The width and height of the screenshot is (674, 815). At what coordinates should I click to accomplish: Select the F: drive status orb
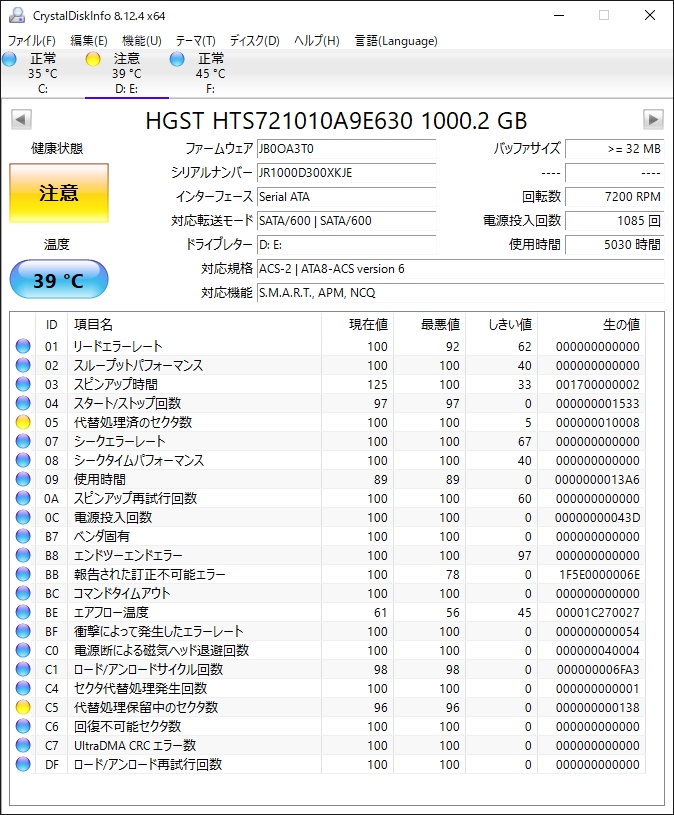(178, 59)
